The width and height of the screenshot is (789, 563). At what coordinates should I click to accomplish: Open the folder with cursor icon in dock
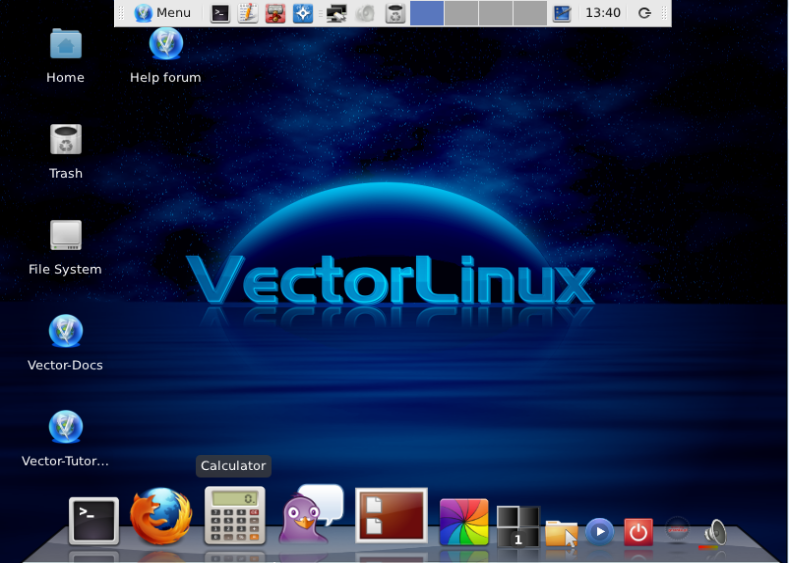point(562,533)
